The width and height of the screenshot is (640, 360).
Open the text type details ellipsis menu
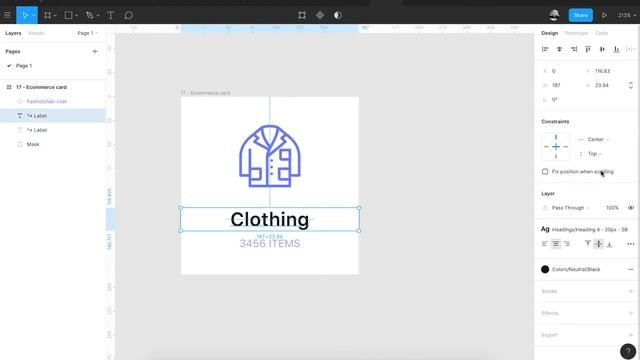(631, 244)
